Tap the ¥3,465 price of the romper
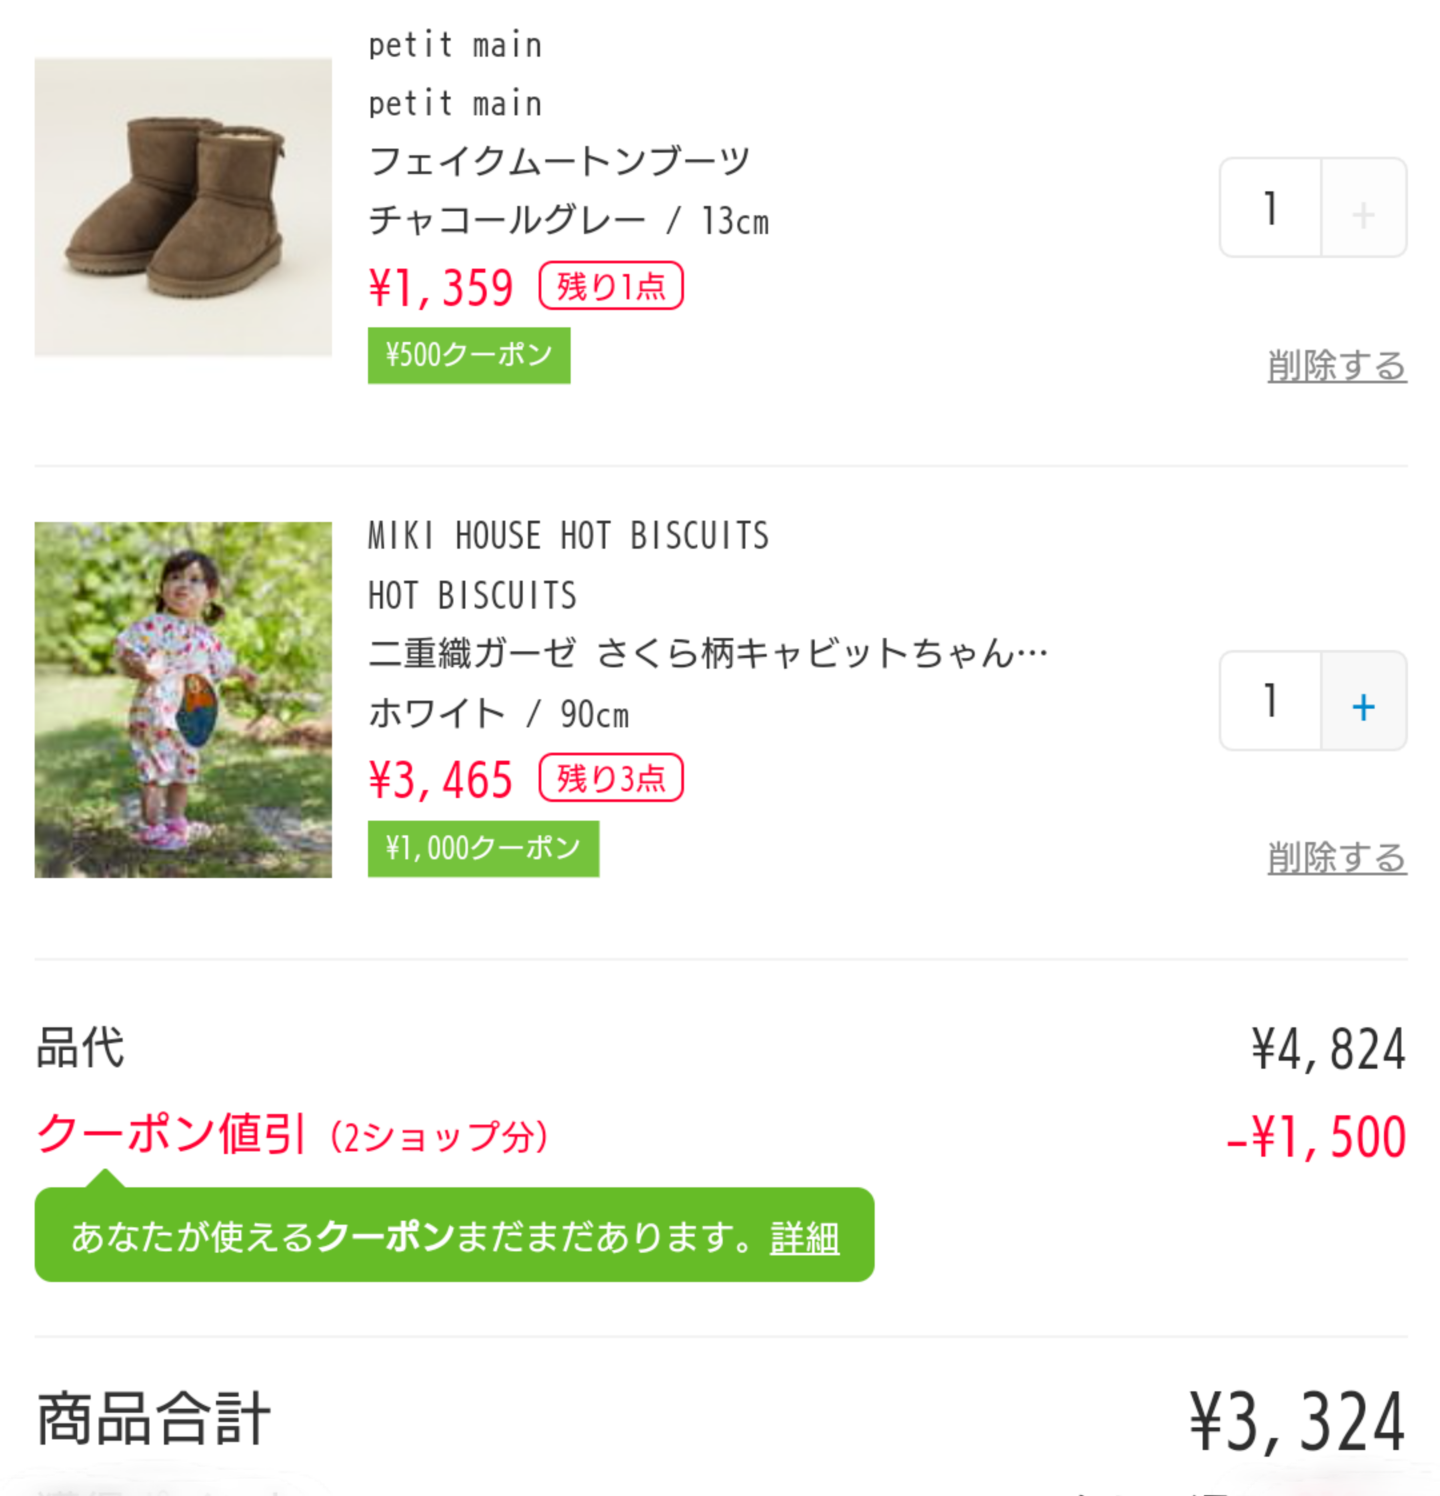This screenshot has height=1496, width=1440. [x=440, y=780]
